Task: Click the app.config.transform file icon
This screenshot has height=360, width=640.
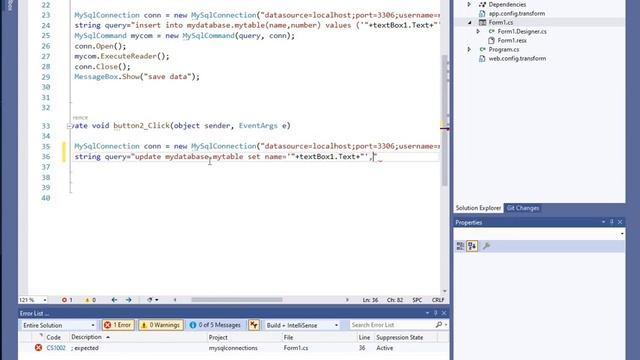Action: click(x=482, y=13)
